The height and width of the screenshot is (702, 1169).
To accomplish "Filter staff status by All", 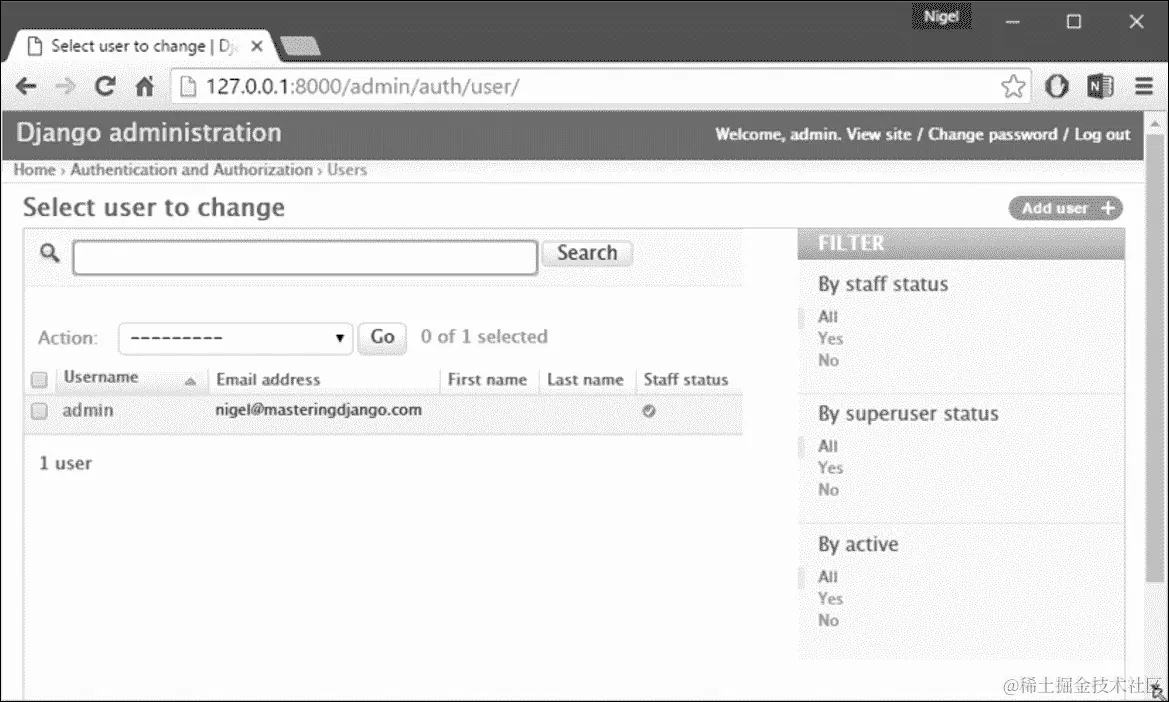I will [x=828, y=317].
